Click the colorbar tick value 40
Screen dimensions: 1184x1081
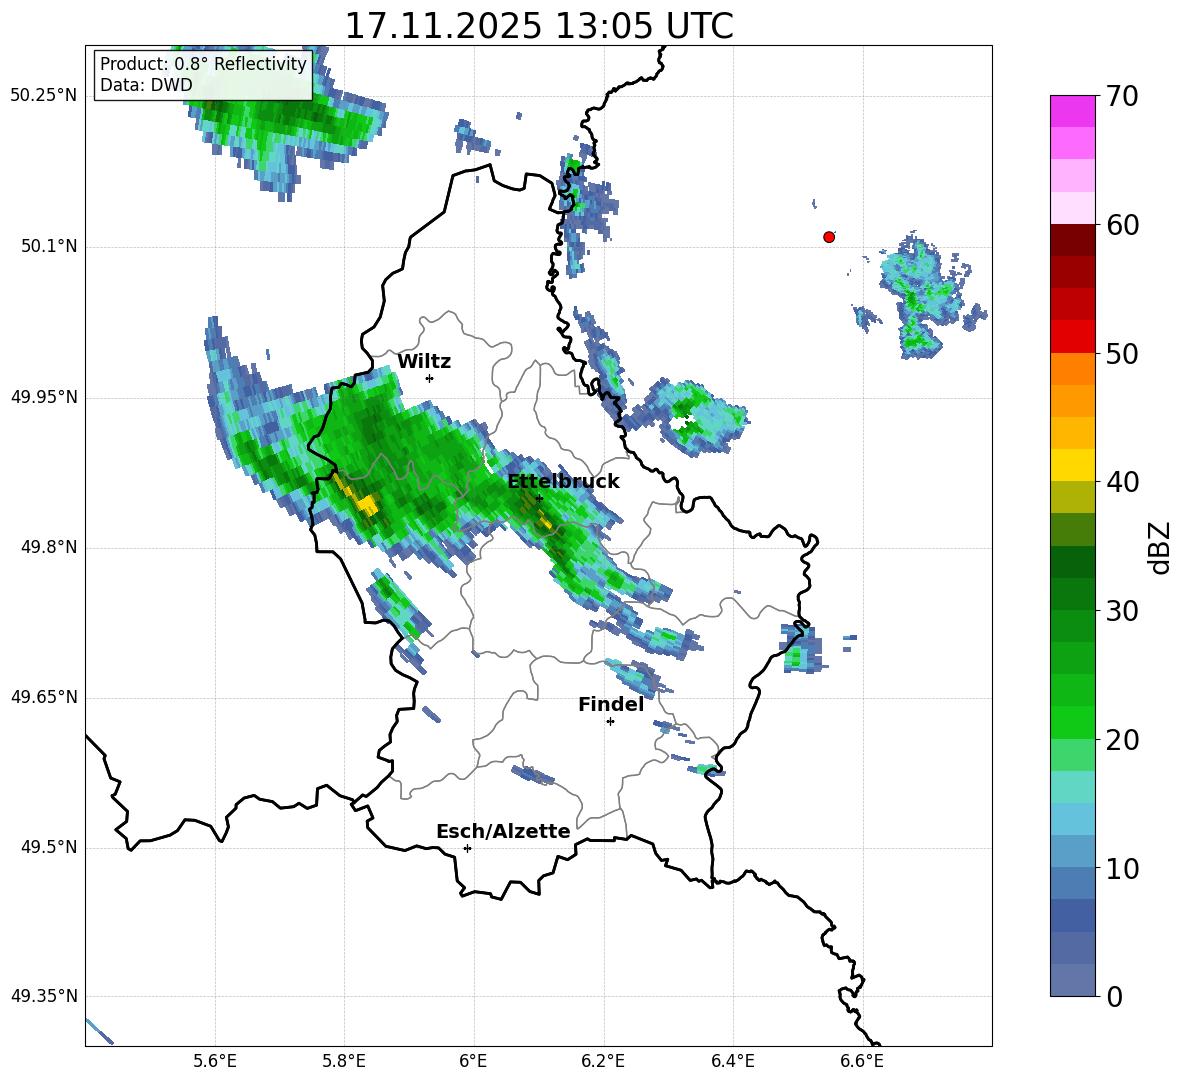tap(1122, 482)
